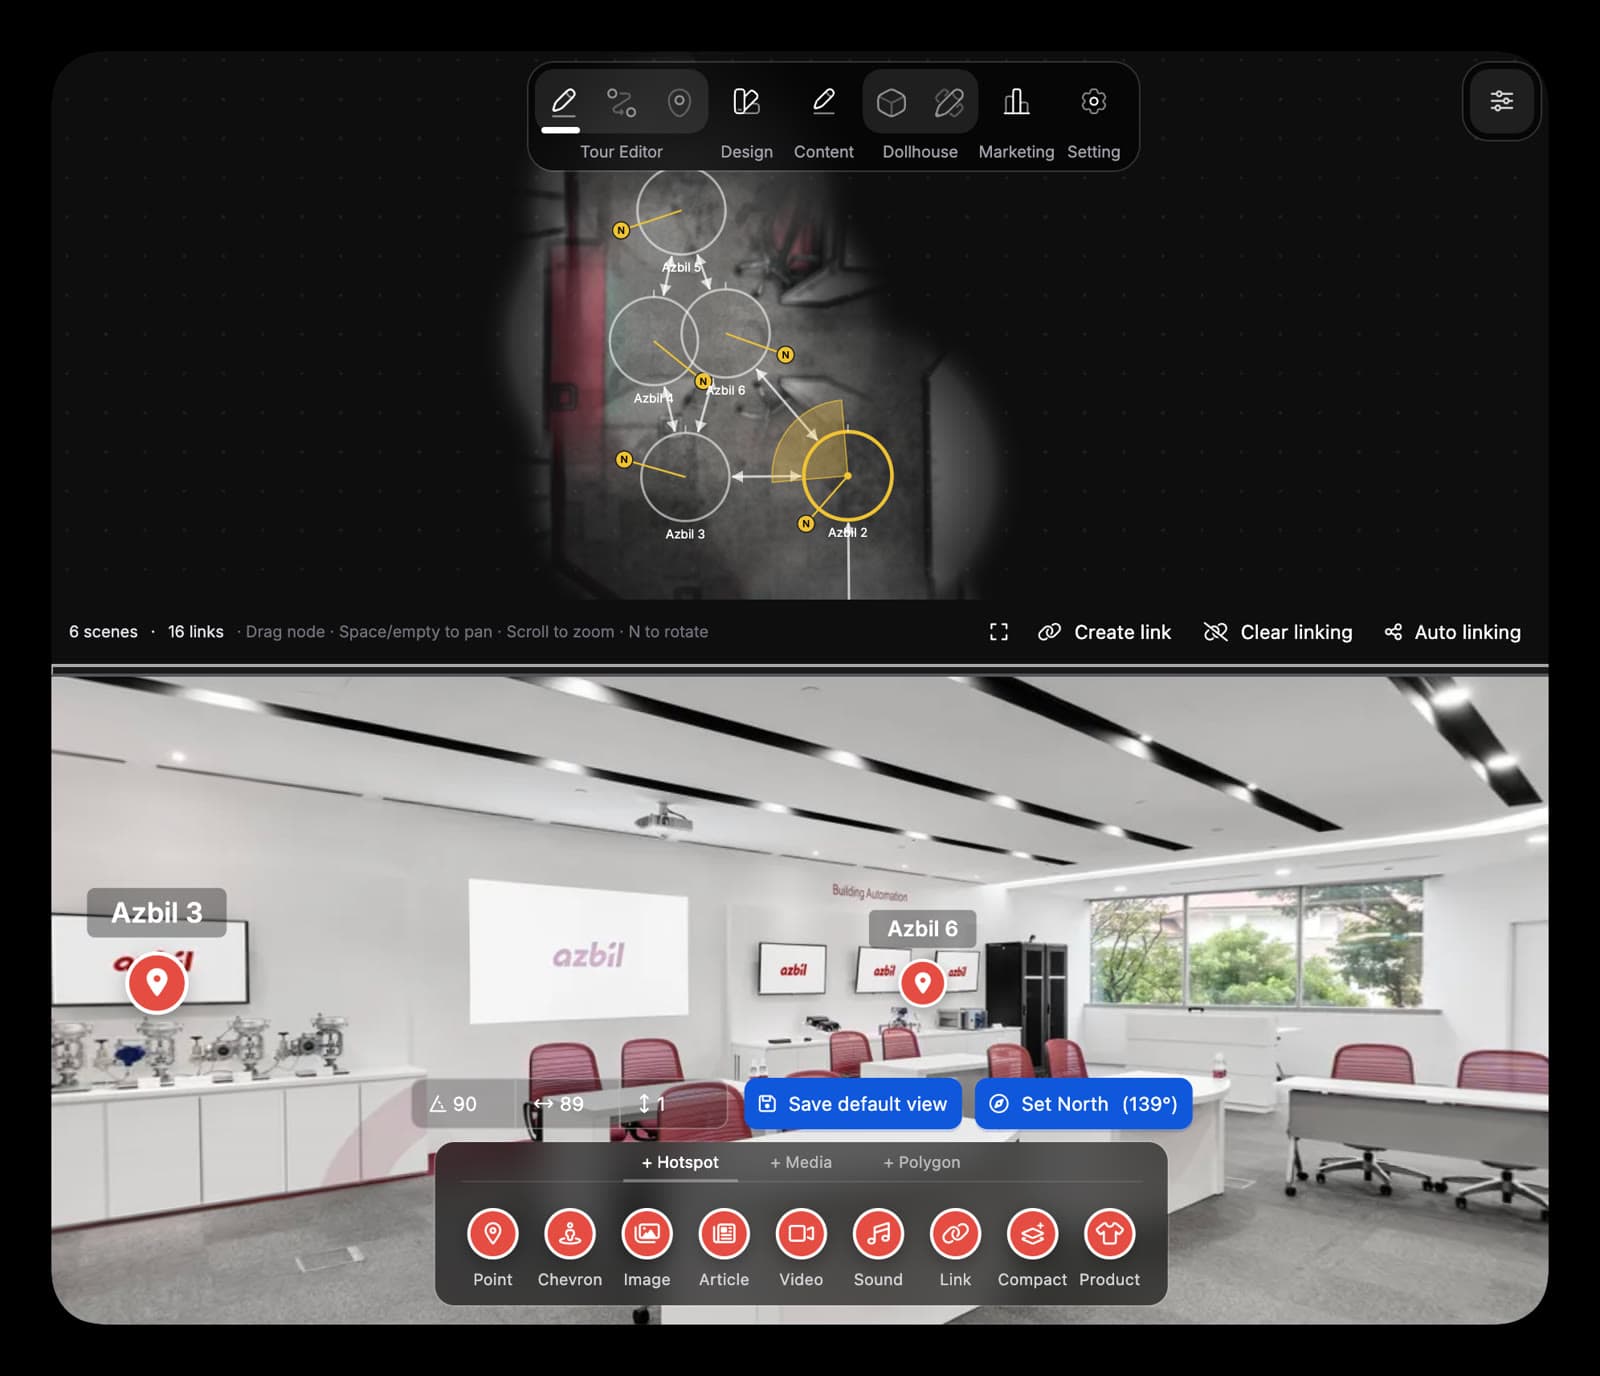Click the field of view value 90
1600x1376 pixels.
(x=464, y=1104)
